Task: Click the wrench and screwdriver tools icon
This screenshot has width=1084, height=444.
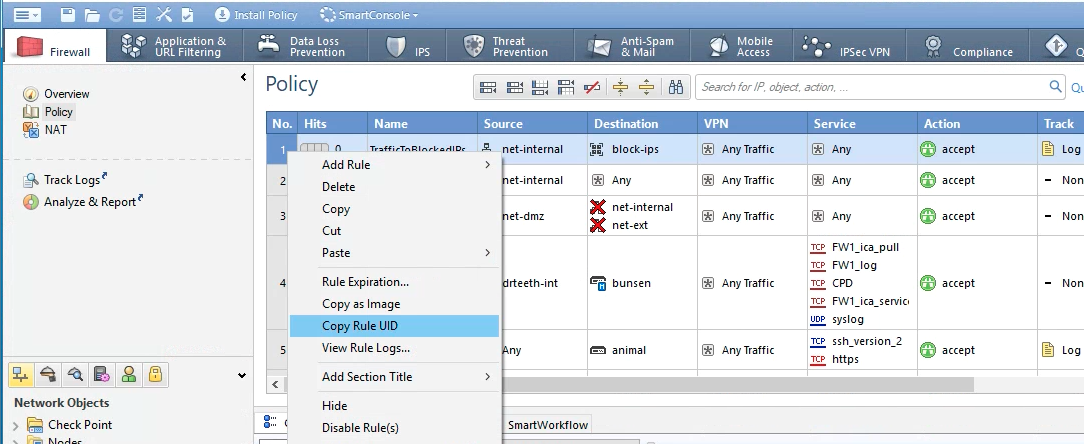Action: click(x=164, y=15)
